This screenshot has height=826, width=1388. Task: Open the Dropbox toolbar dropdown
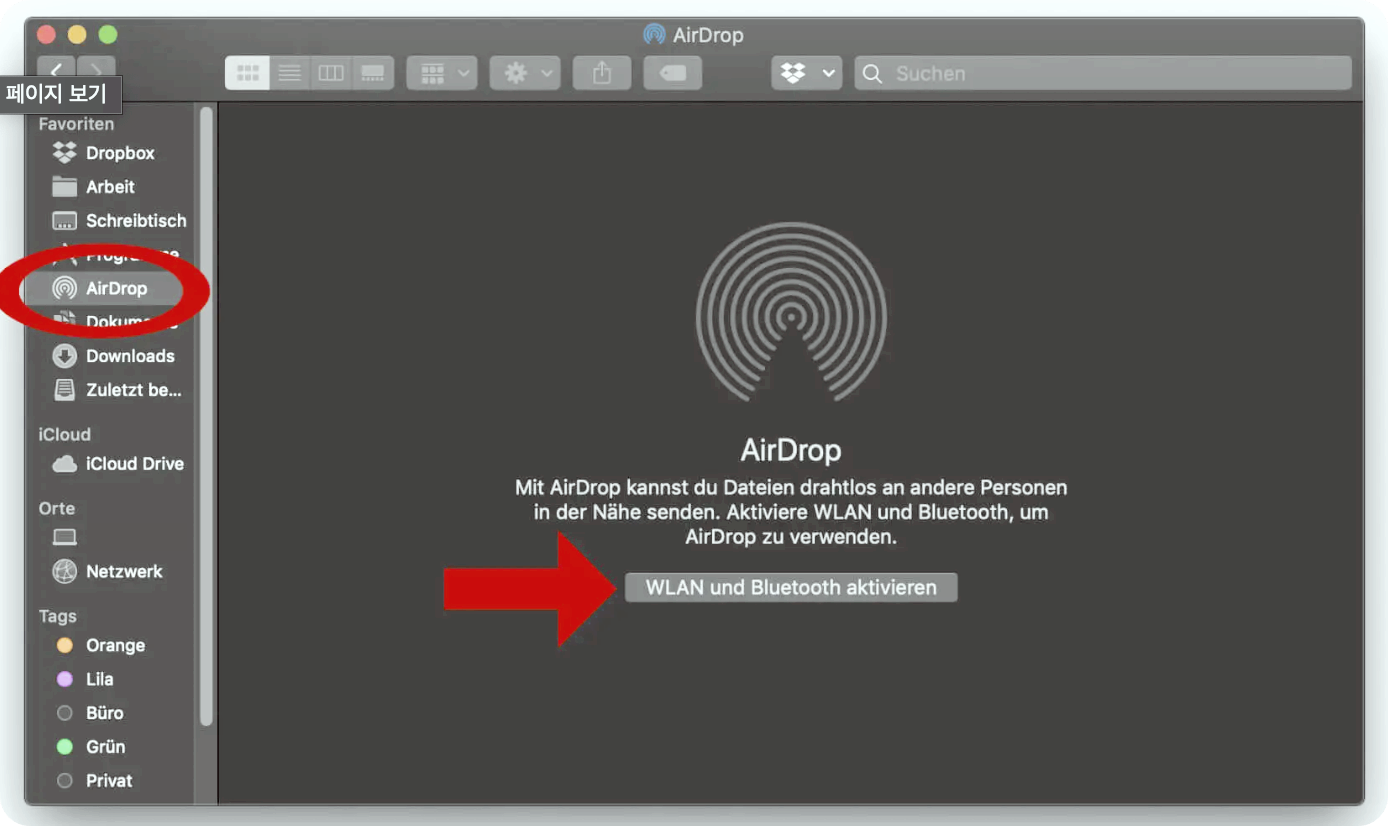pyautogui.click(x=807, y=73)
